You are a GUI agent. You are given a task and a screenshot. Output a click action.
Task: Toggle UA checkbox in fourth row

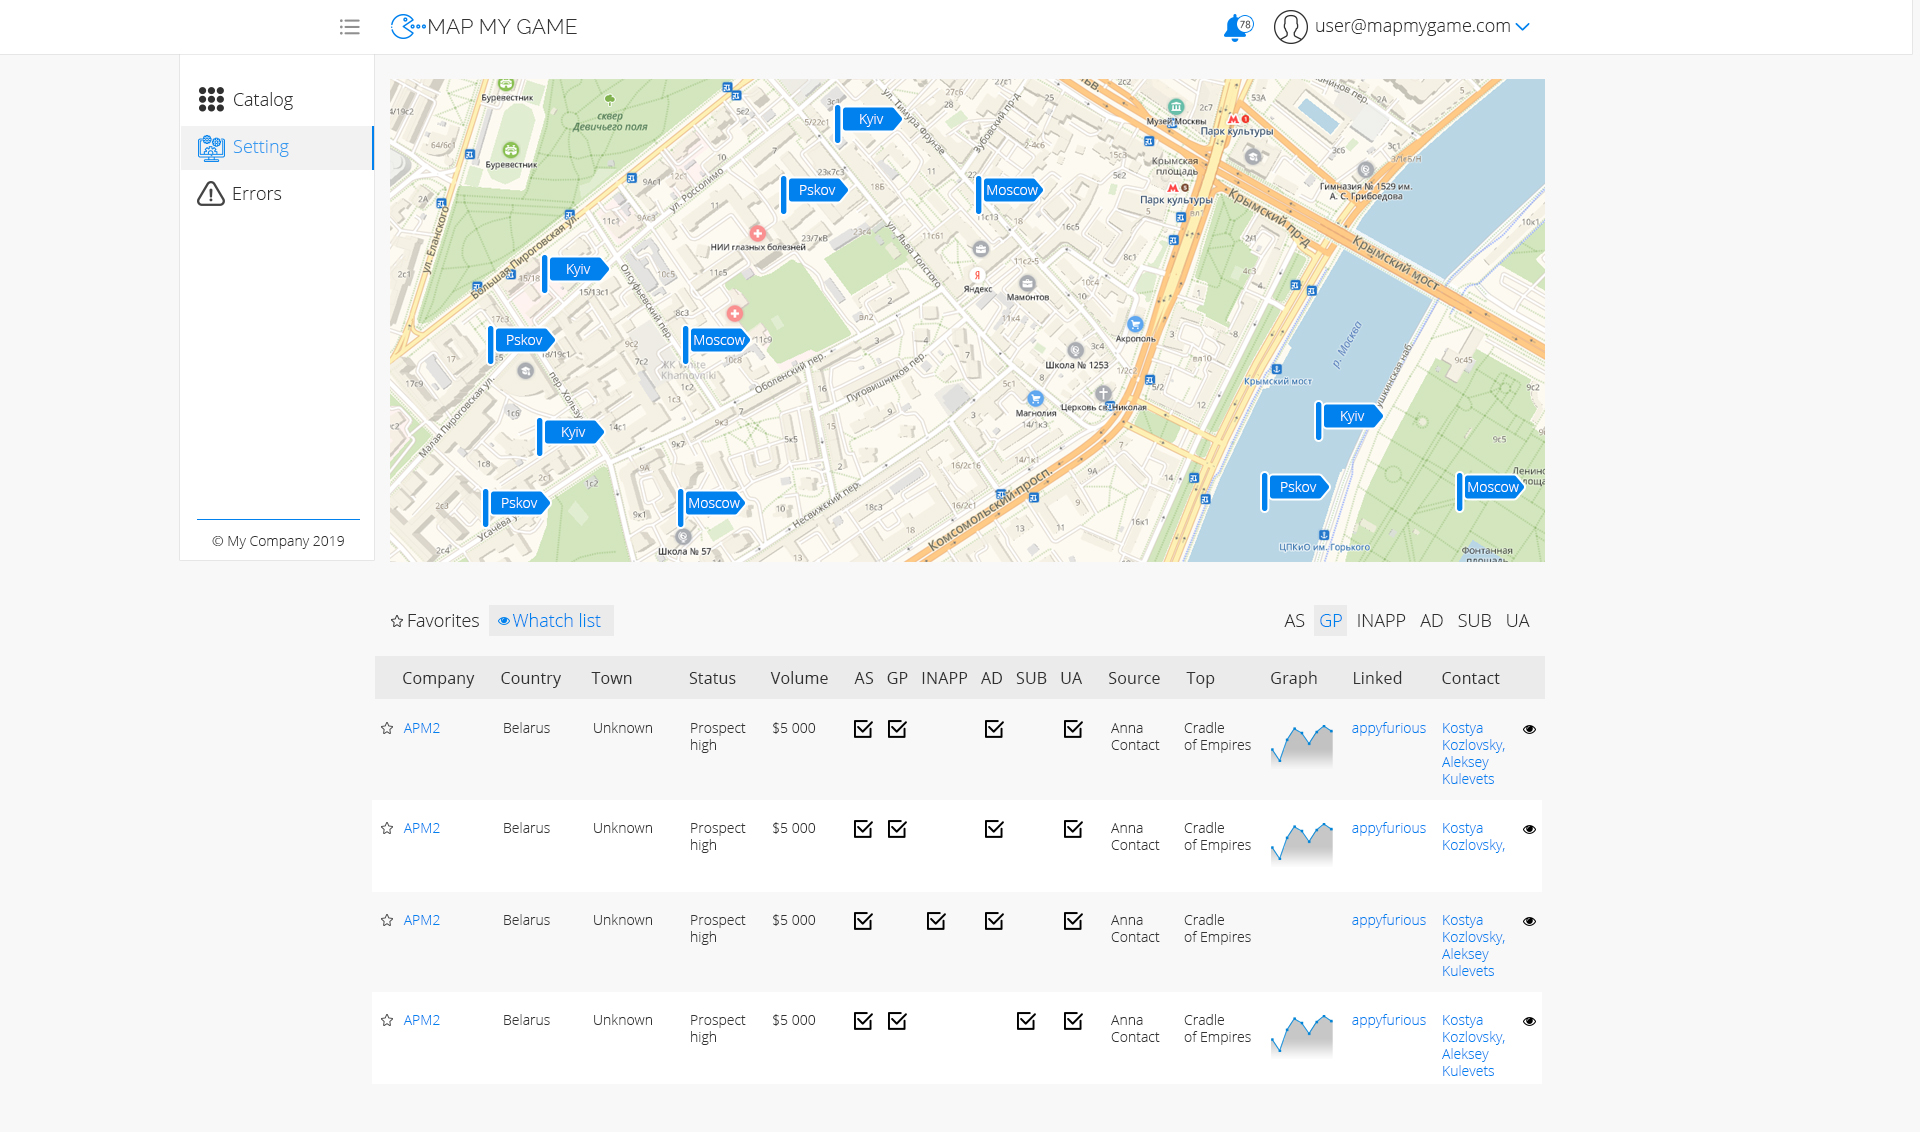coord(1073,1021)
